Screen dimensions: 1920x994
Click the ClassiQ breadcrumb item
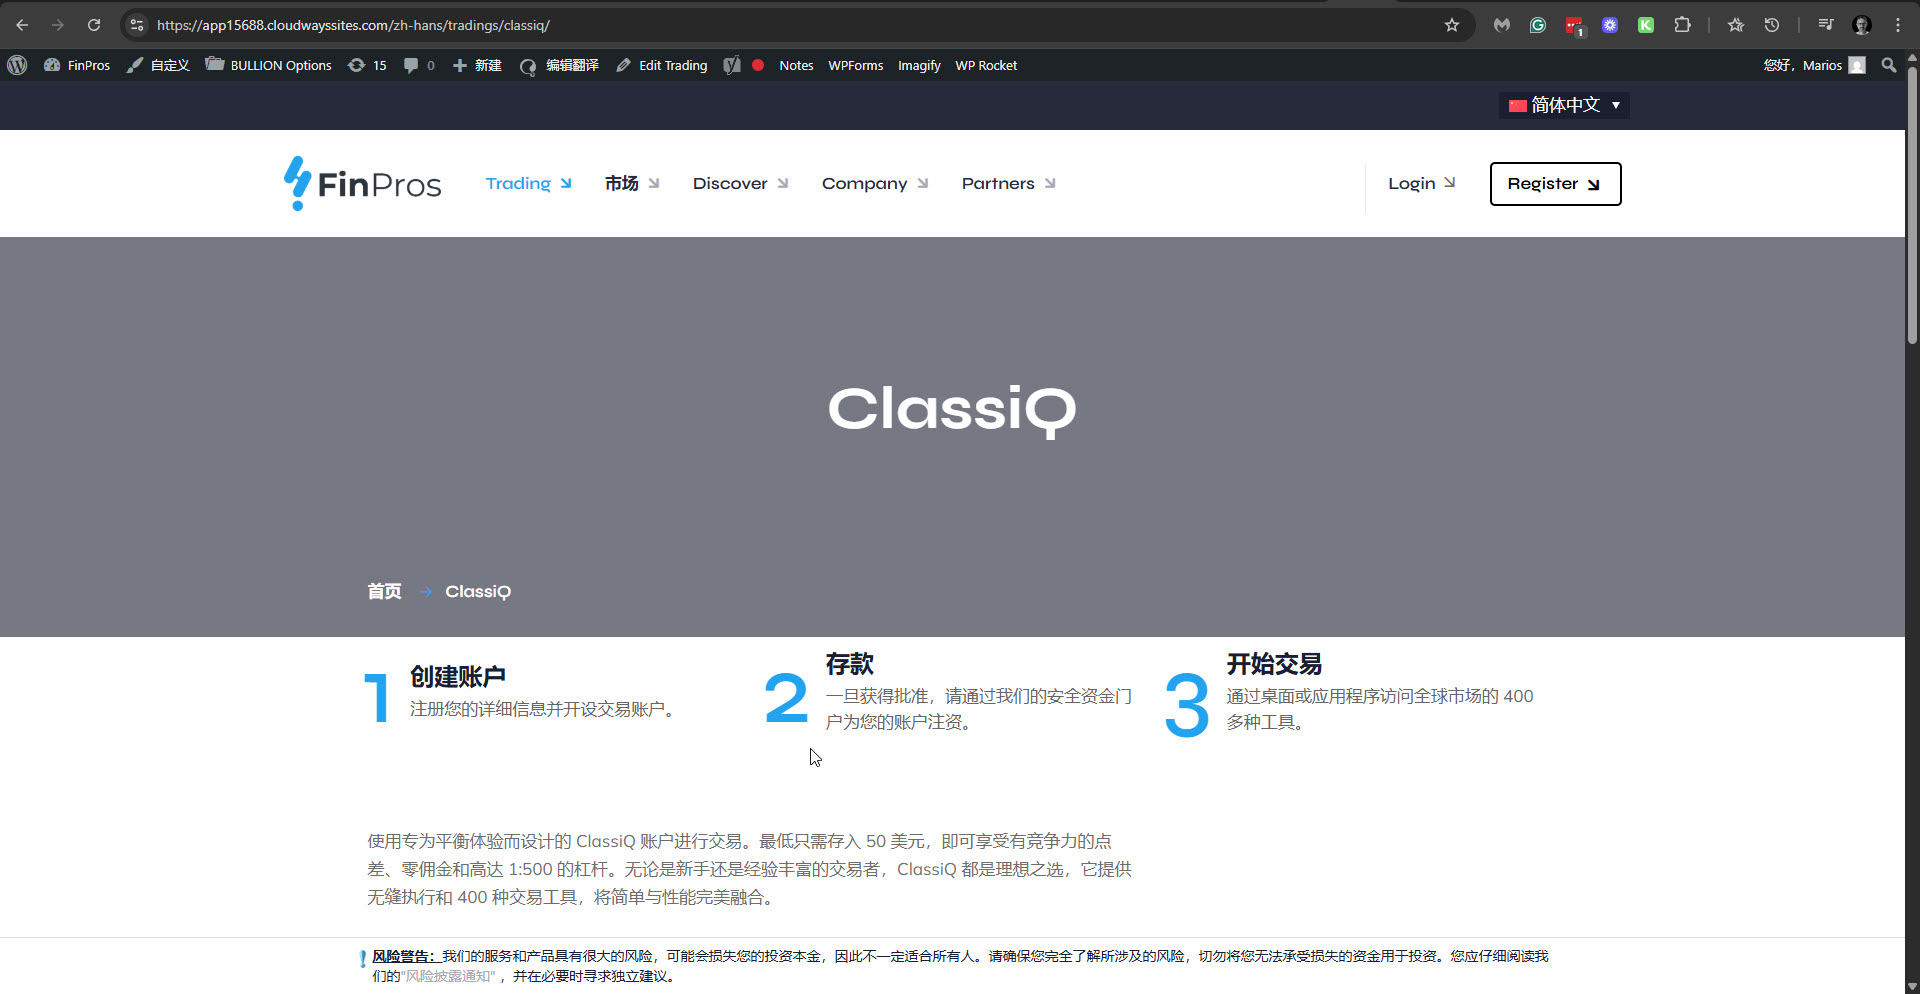478,592
